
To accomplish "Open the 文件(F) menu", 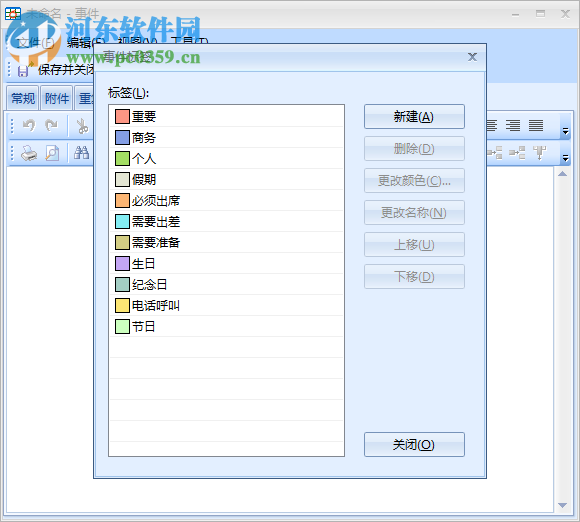I will (x=35, y=43).
